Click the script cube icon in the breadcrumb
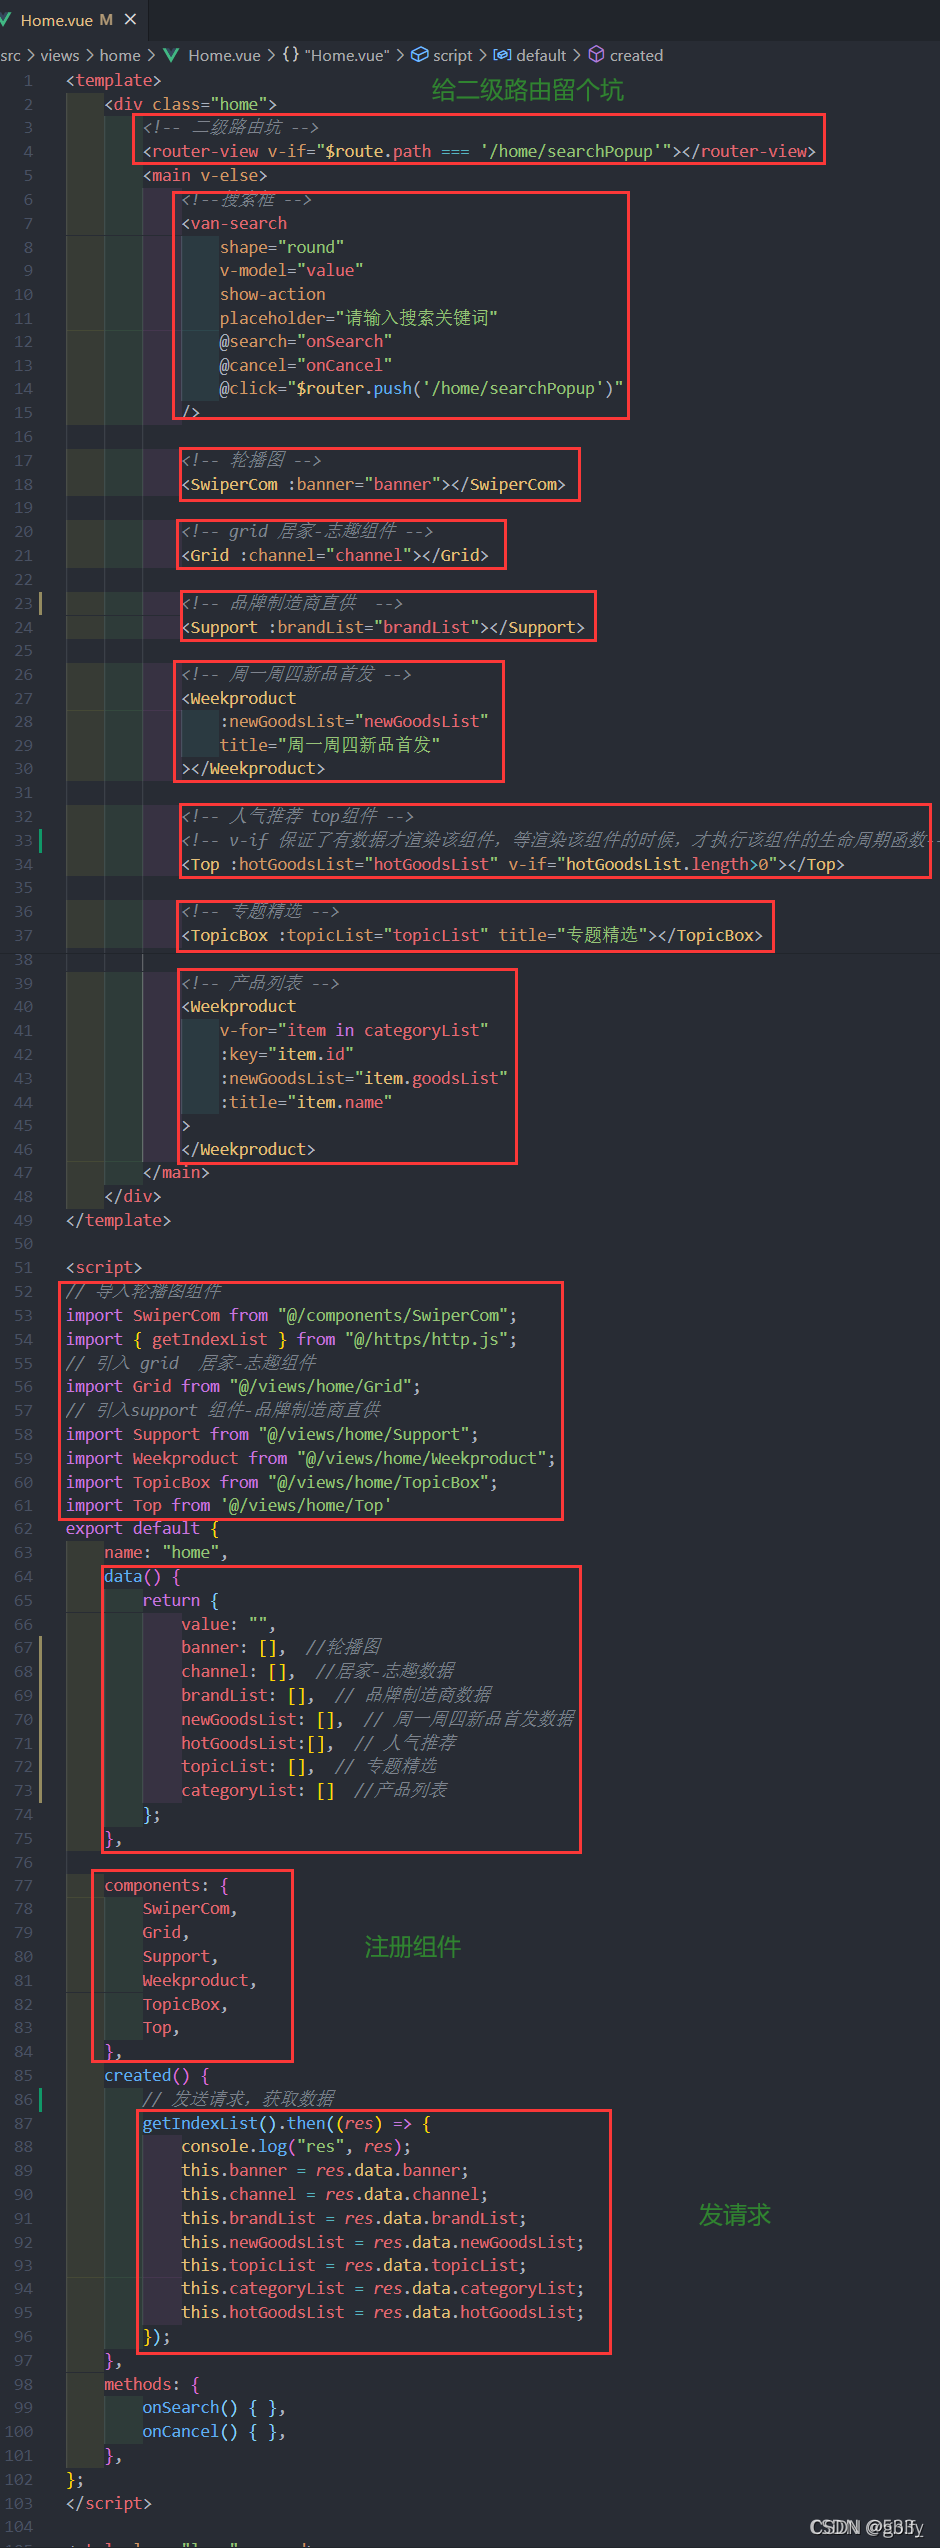The height and width of the screenshot is (2548, 940). point(420,55)
